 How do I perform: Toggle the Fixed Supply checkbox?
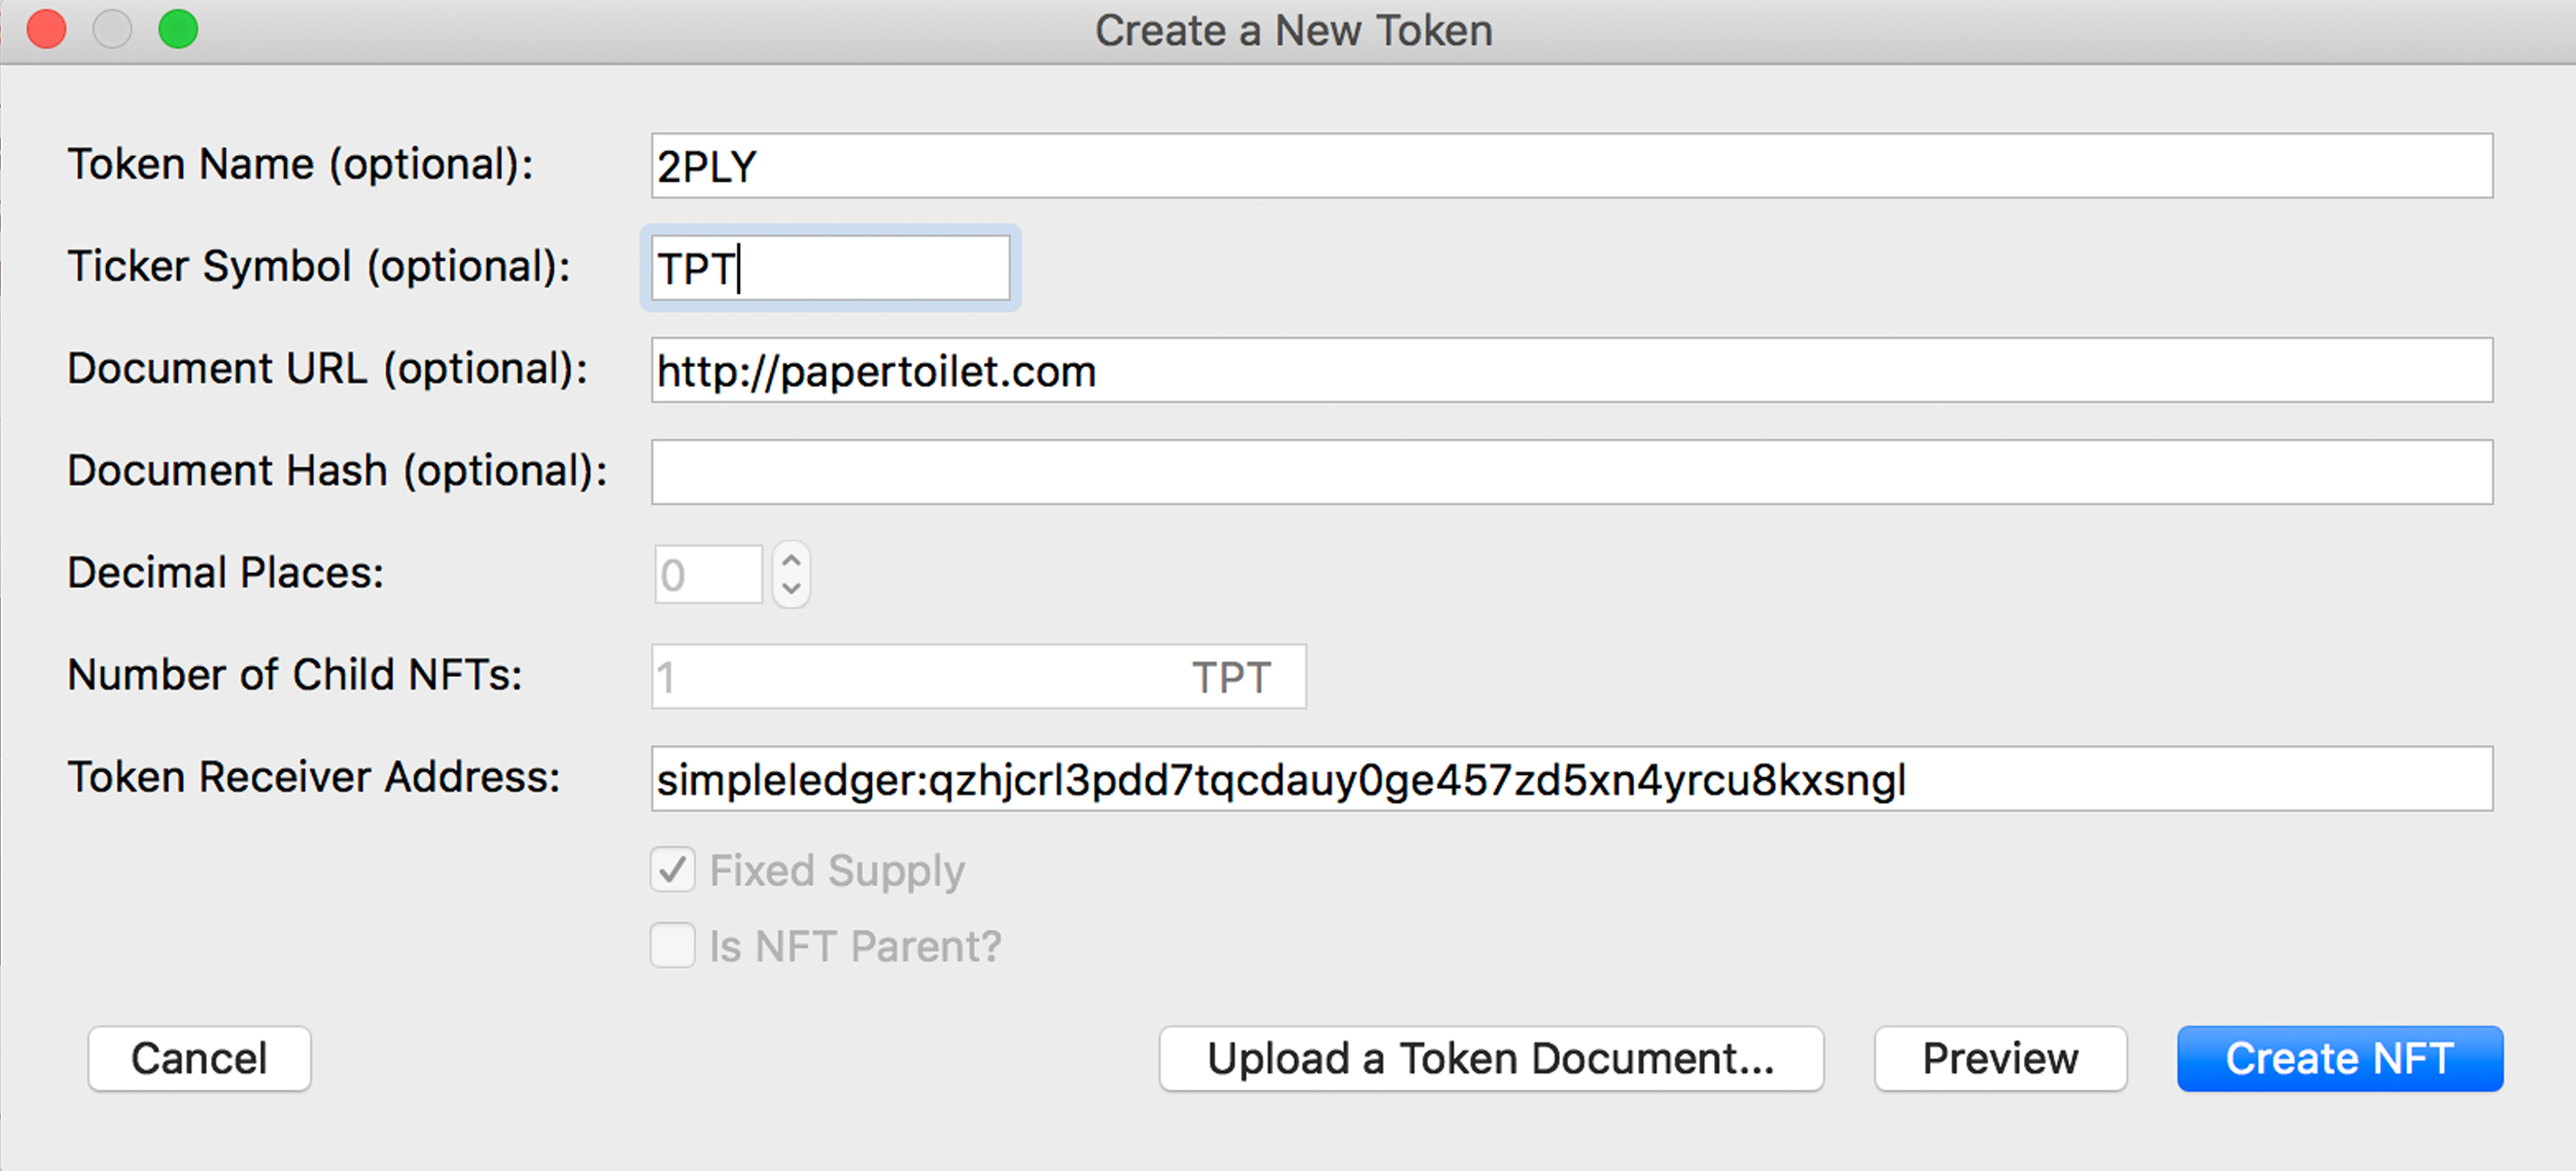pyautogui.click(x=673, y=870)
